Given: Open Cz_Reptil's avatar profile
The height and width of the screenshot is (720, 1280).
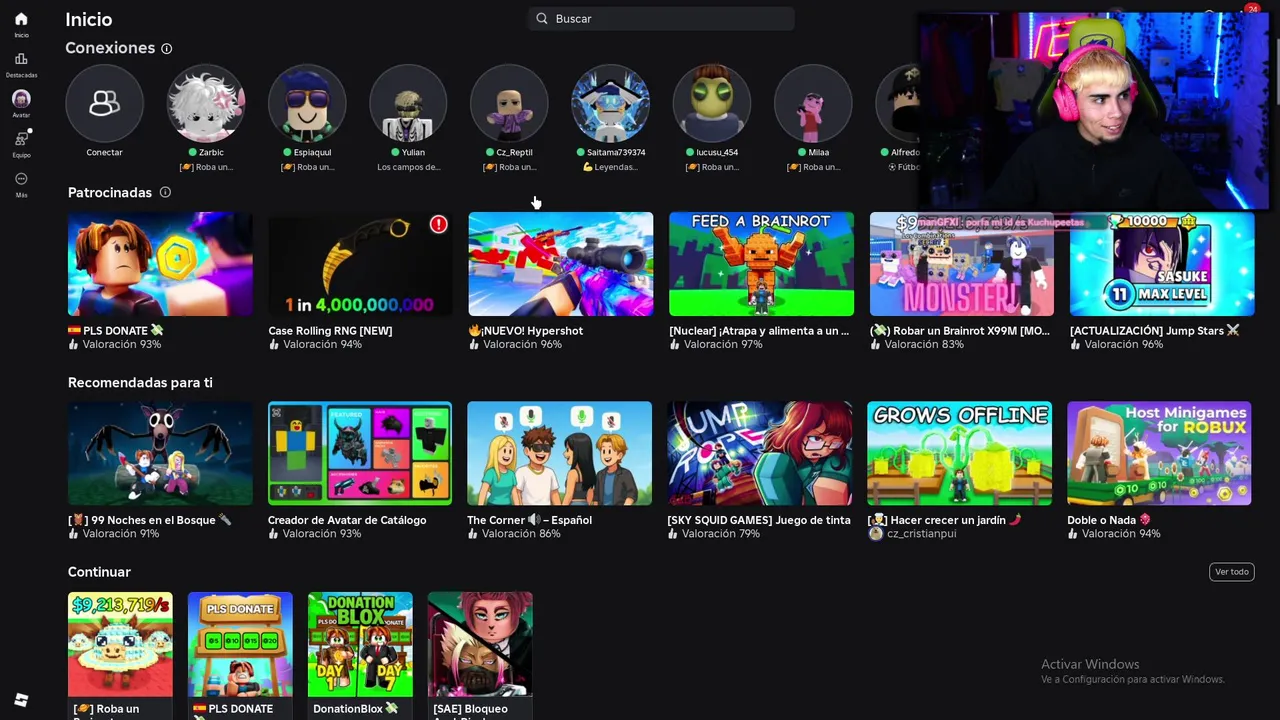Looking at the screenshot, I should pos(509,103).
